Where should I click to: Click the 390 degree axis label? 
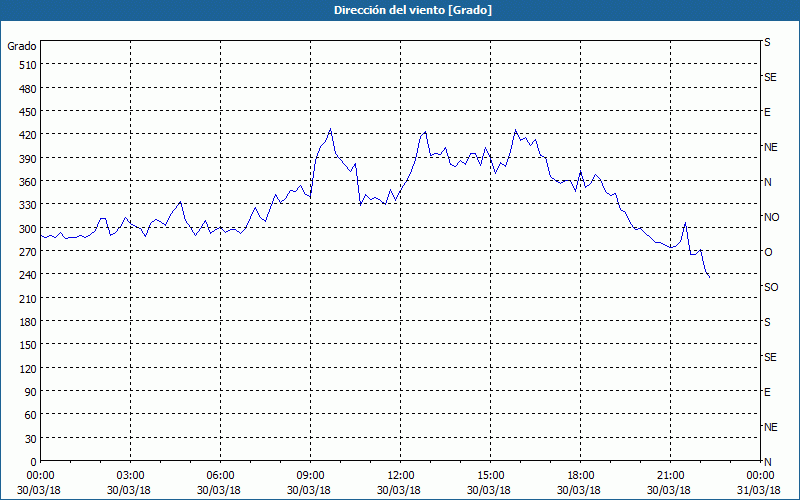(28, 159)
